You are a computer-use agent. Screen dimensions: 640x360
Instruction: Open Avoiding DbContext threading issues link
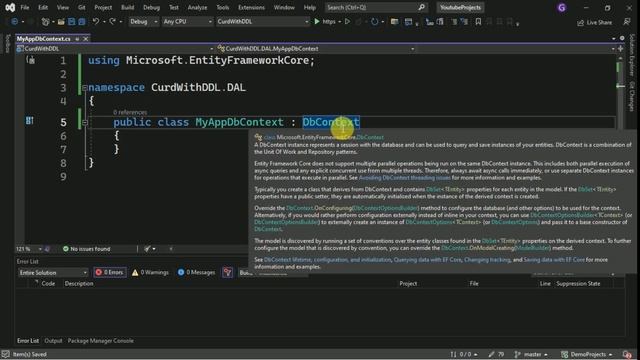click(x=404, y=178)
